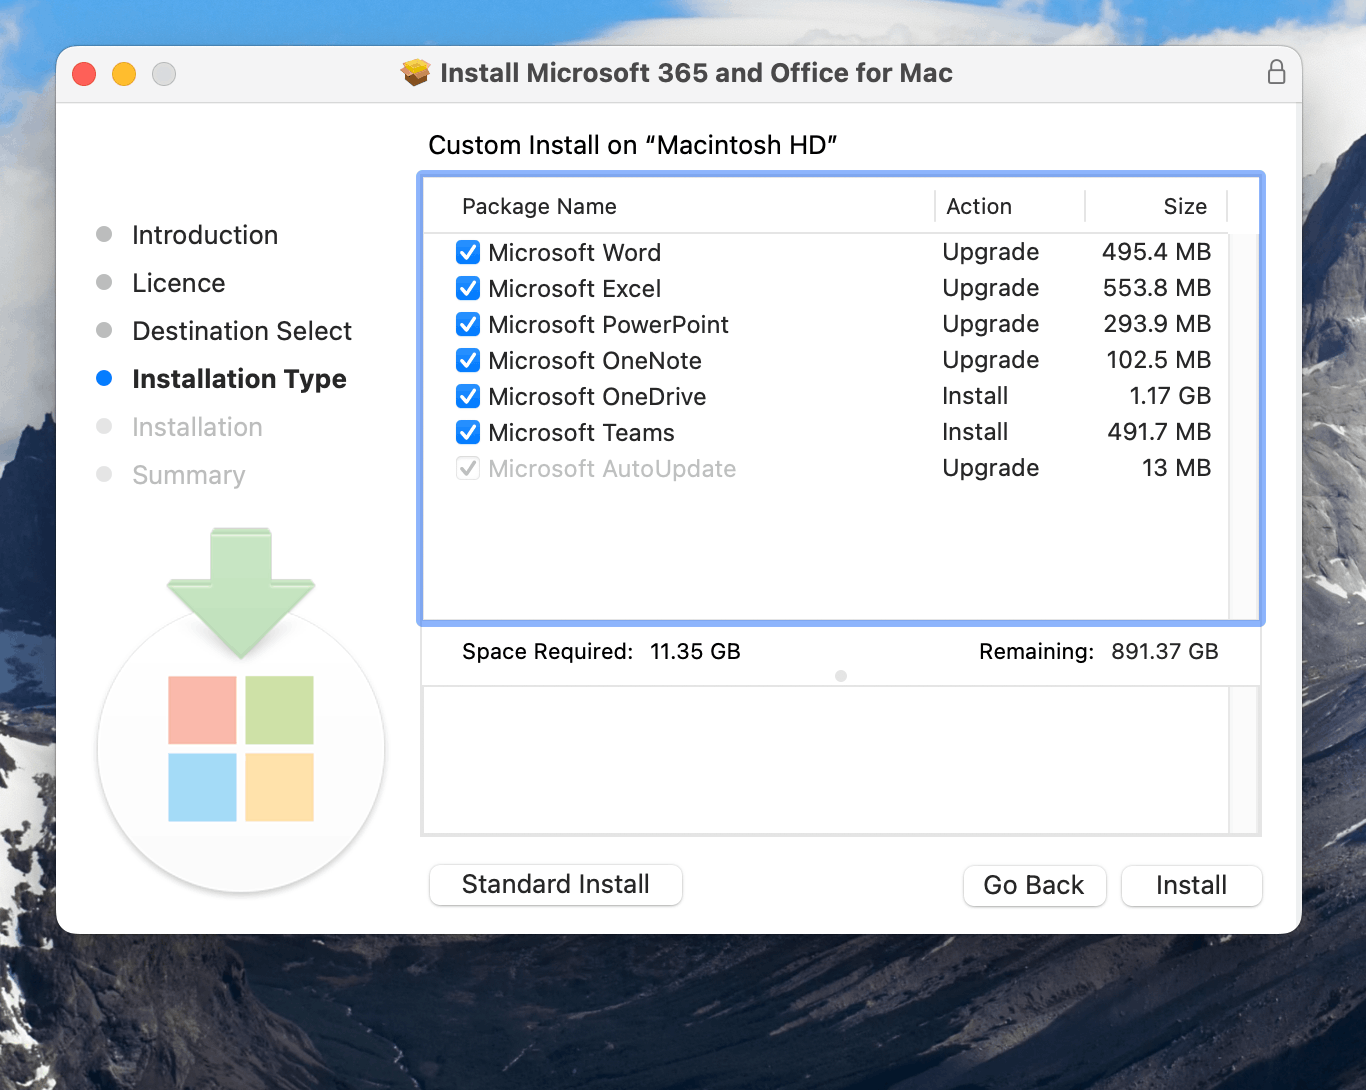Select the Microsoft Word row label

click(x=574, y=252)
